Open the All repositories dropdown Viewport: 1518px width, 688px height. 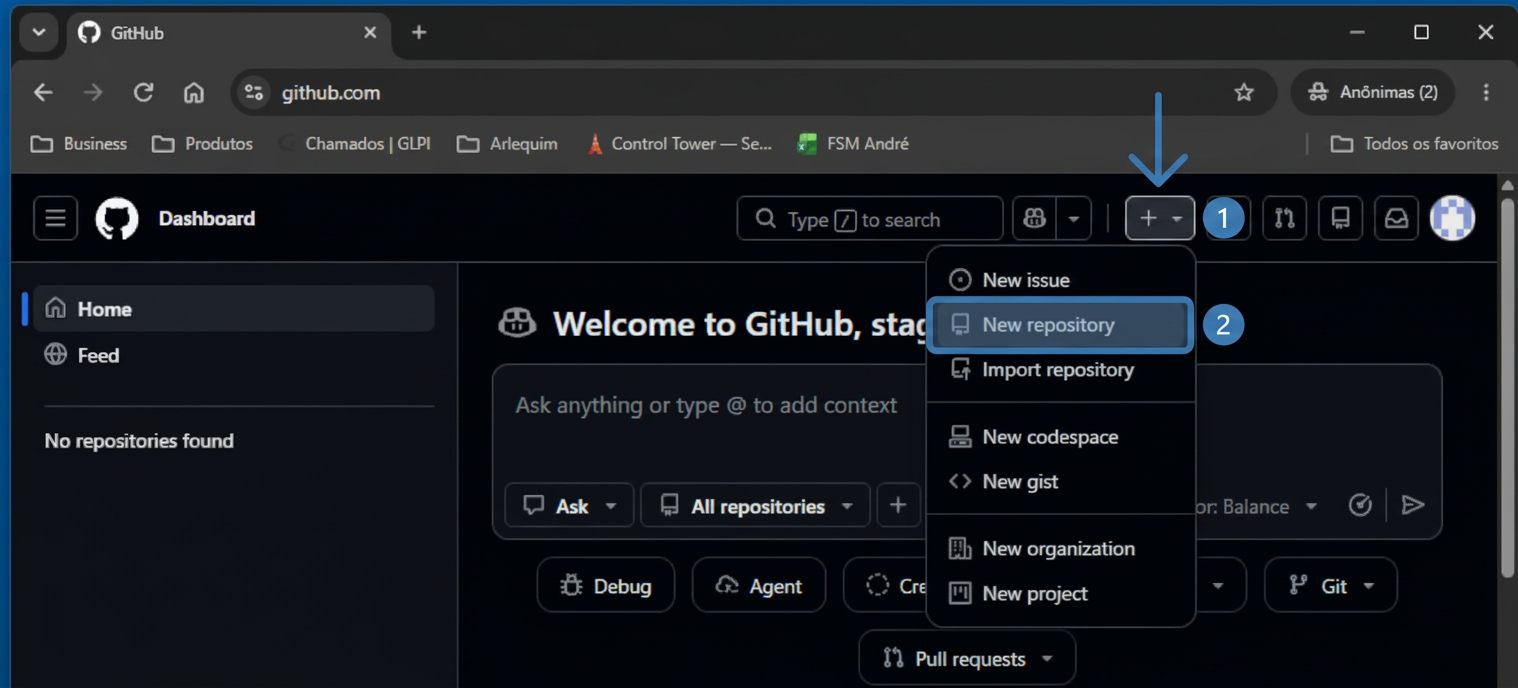[756, 506]
